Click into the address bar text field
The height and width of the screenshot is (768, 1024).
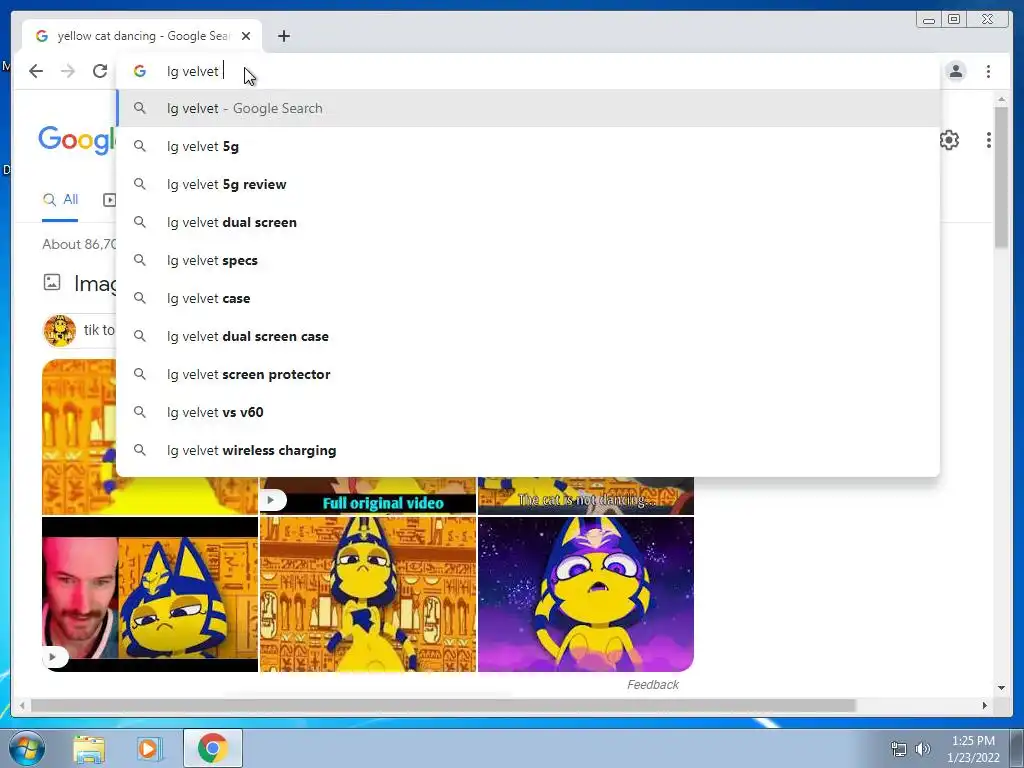pos(528,71)
